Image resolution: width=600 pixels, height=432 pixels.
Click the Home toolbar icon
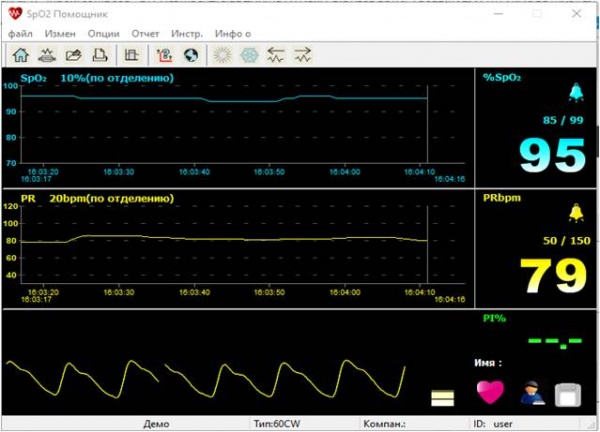click(21, 55)
